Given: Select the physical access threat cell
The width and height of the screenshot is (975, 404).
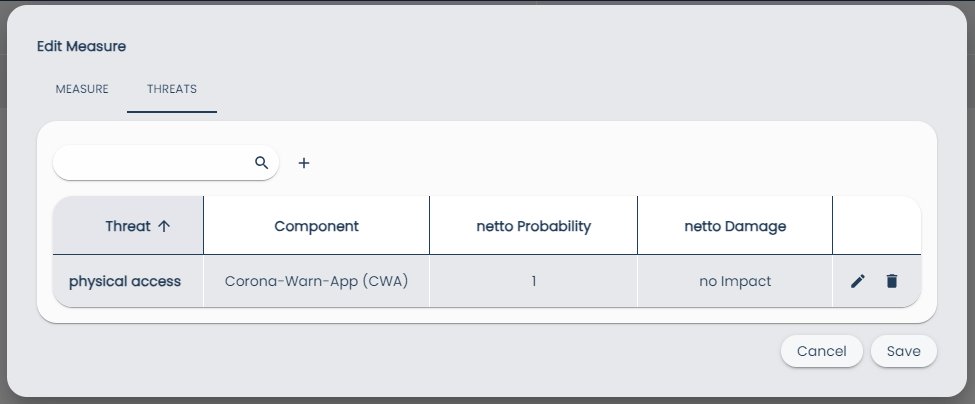Looking at the screenshot, I should coord(125,281).
